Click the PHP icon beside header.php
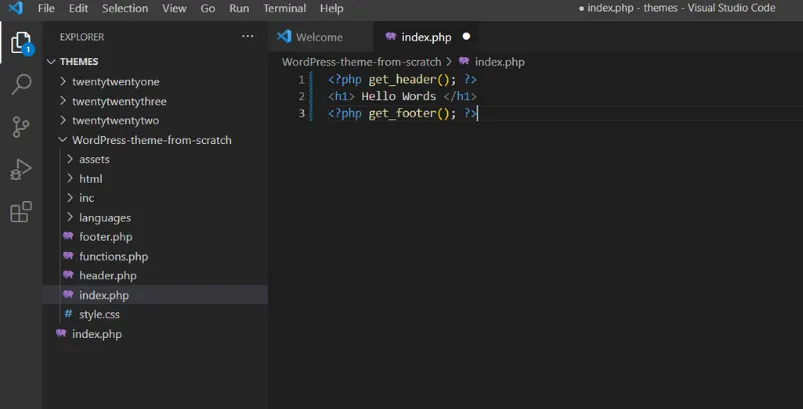Image resolution: width=803 pixels, height=409 pixels. tap(68, 275)
